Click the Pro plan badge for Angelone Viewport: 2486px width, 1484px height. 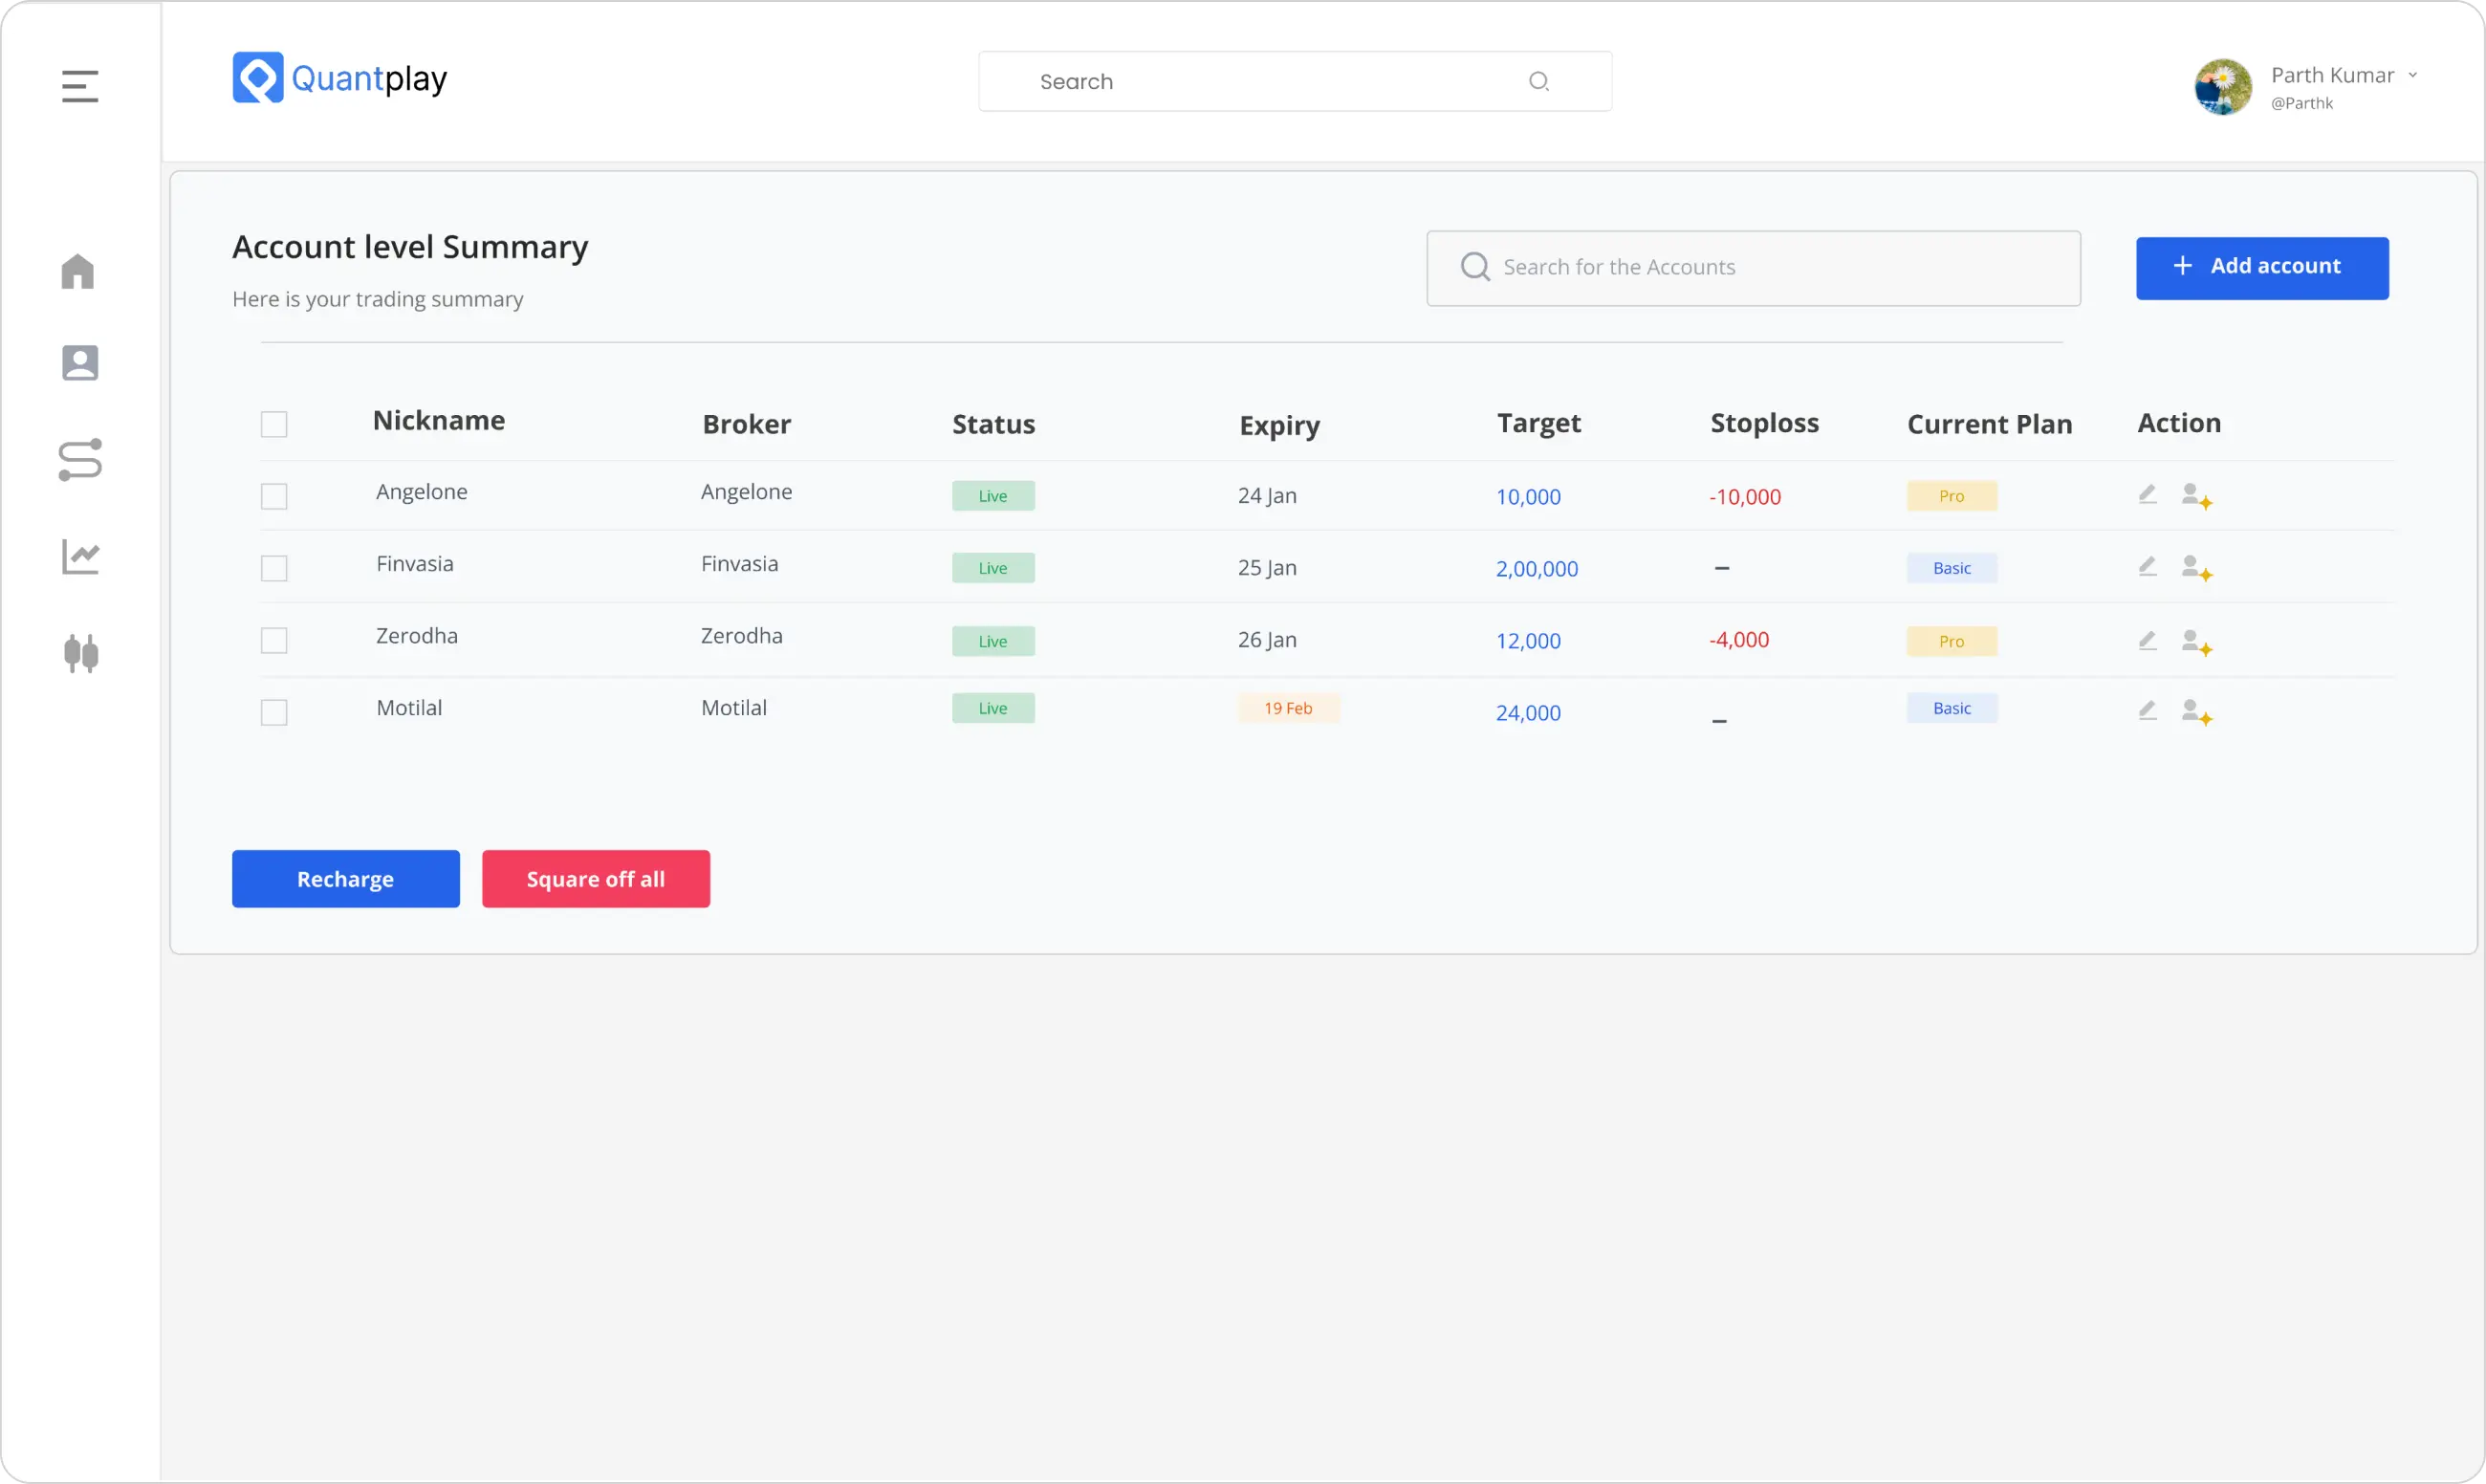click(1952, 495)
